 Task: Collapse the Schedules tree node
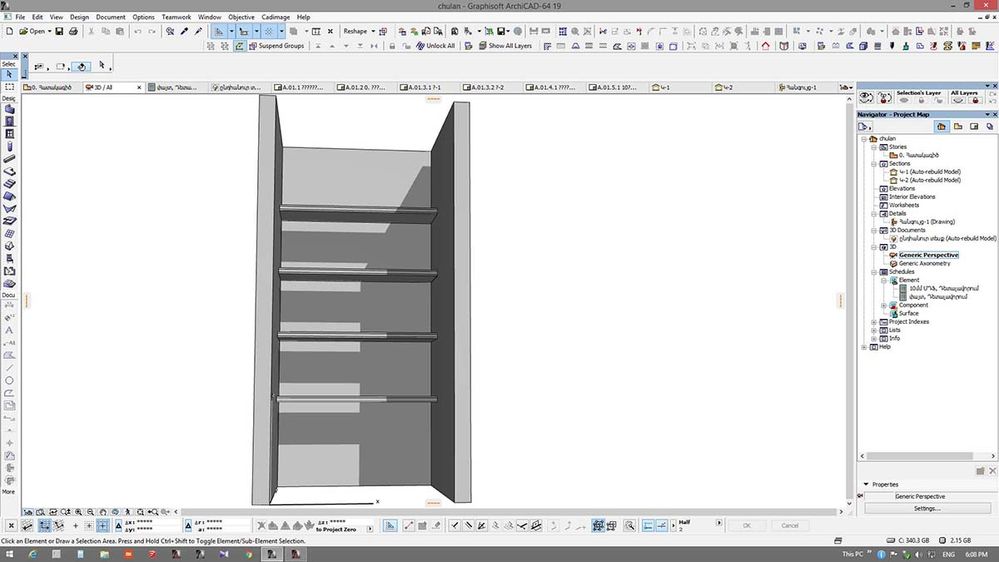tap(874, 271)
